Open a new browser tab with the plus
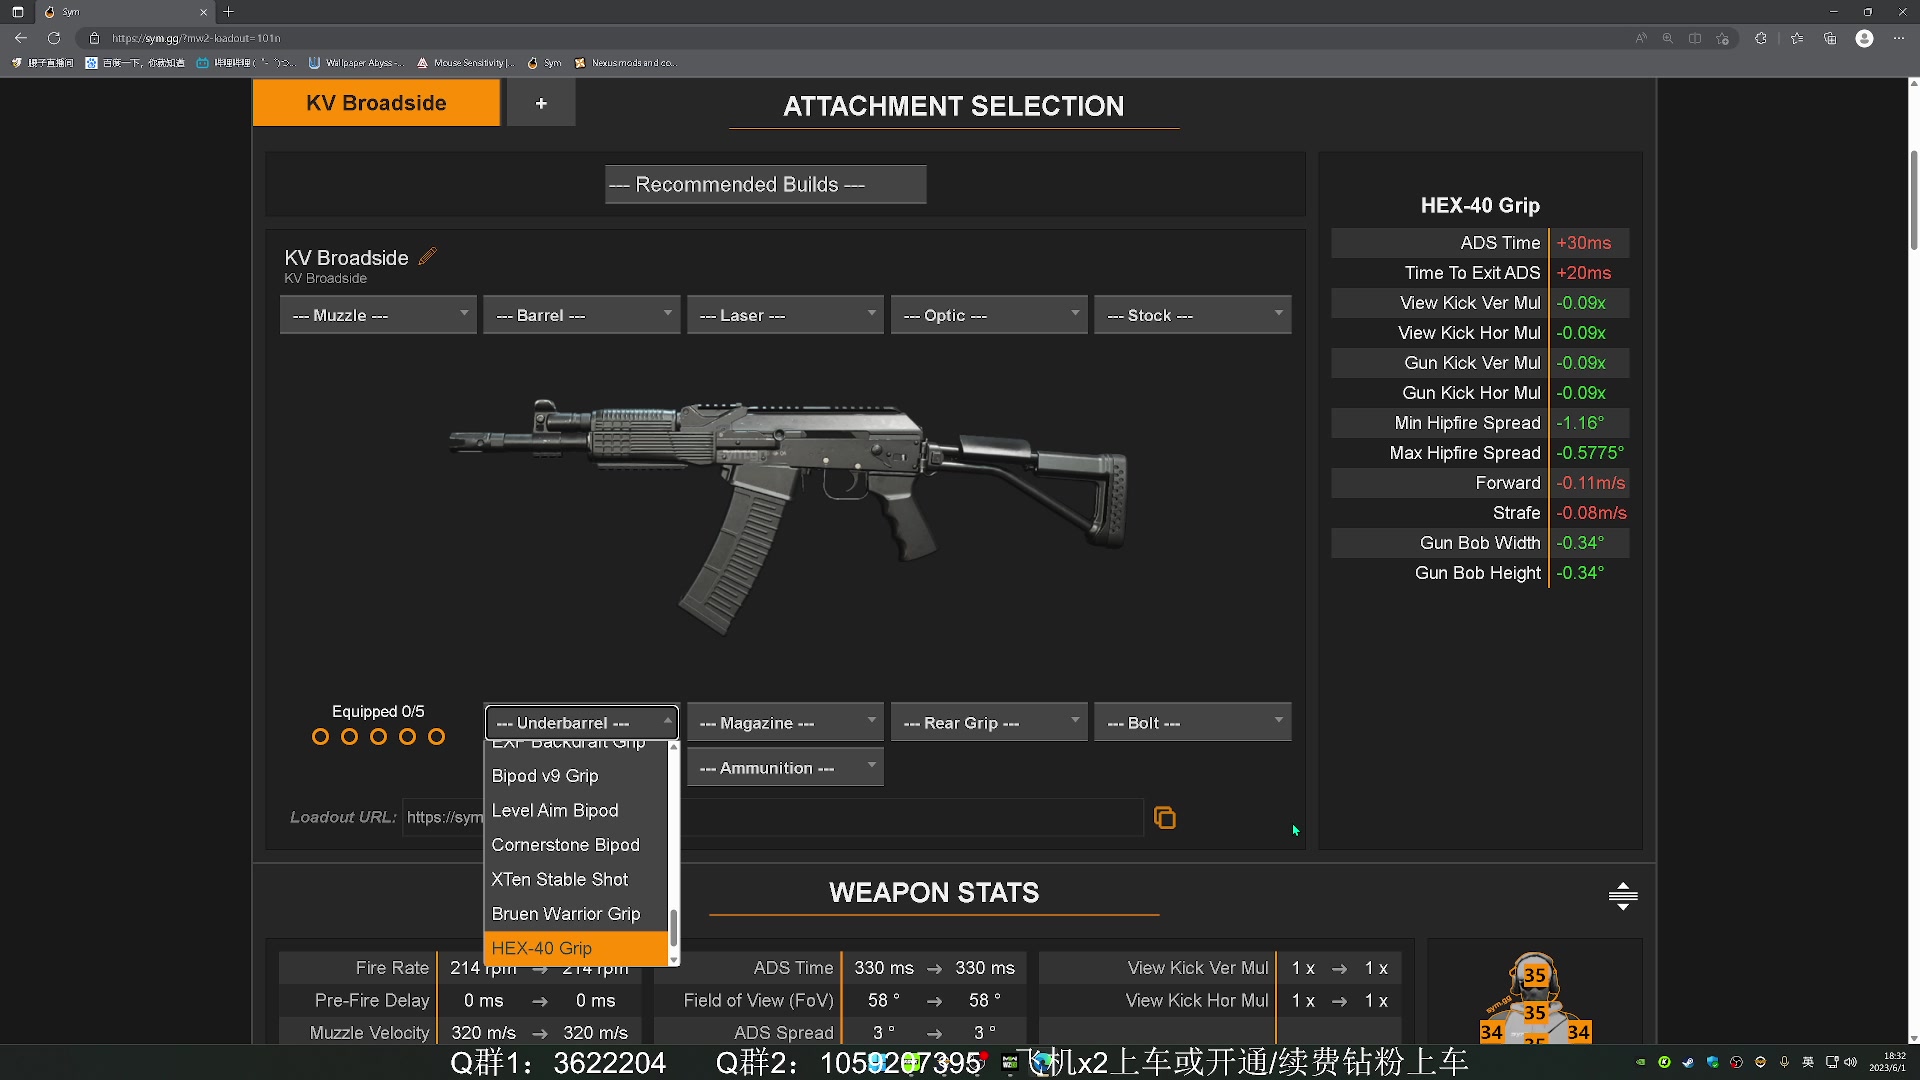This screenshot has height=1080, width=1920. 228,12
